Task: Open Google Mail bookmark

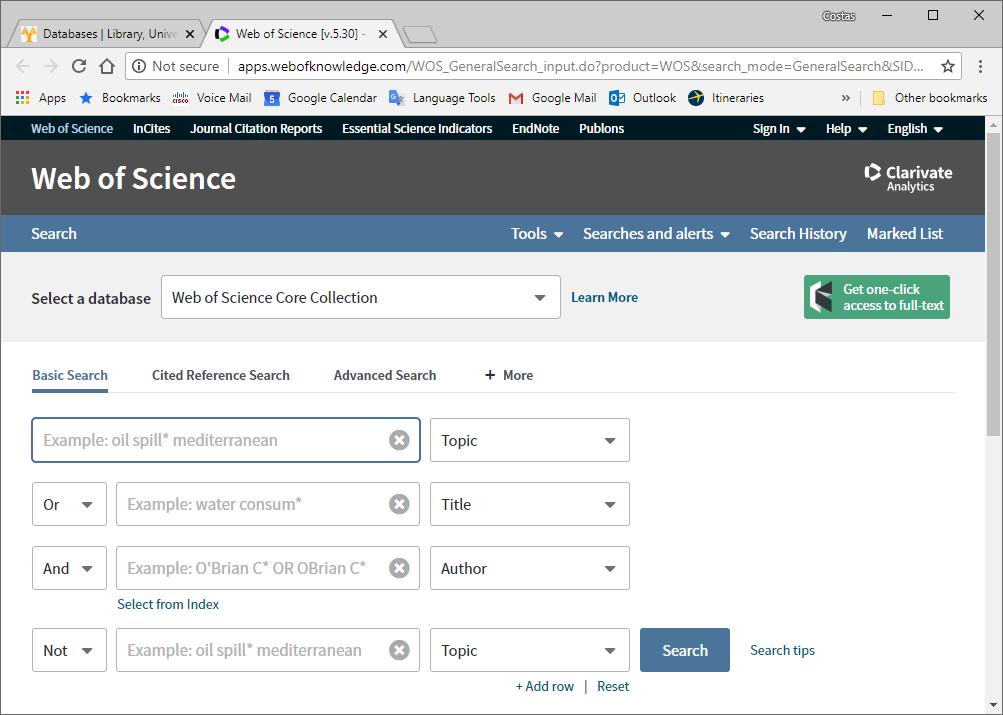Action: pos(552,98)
